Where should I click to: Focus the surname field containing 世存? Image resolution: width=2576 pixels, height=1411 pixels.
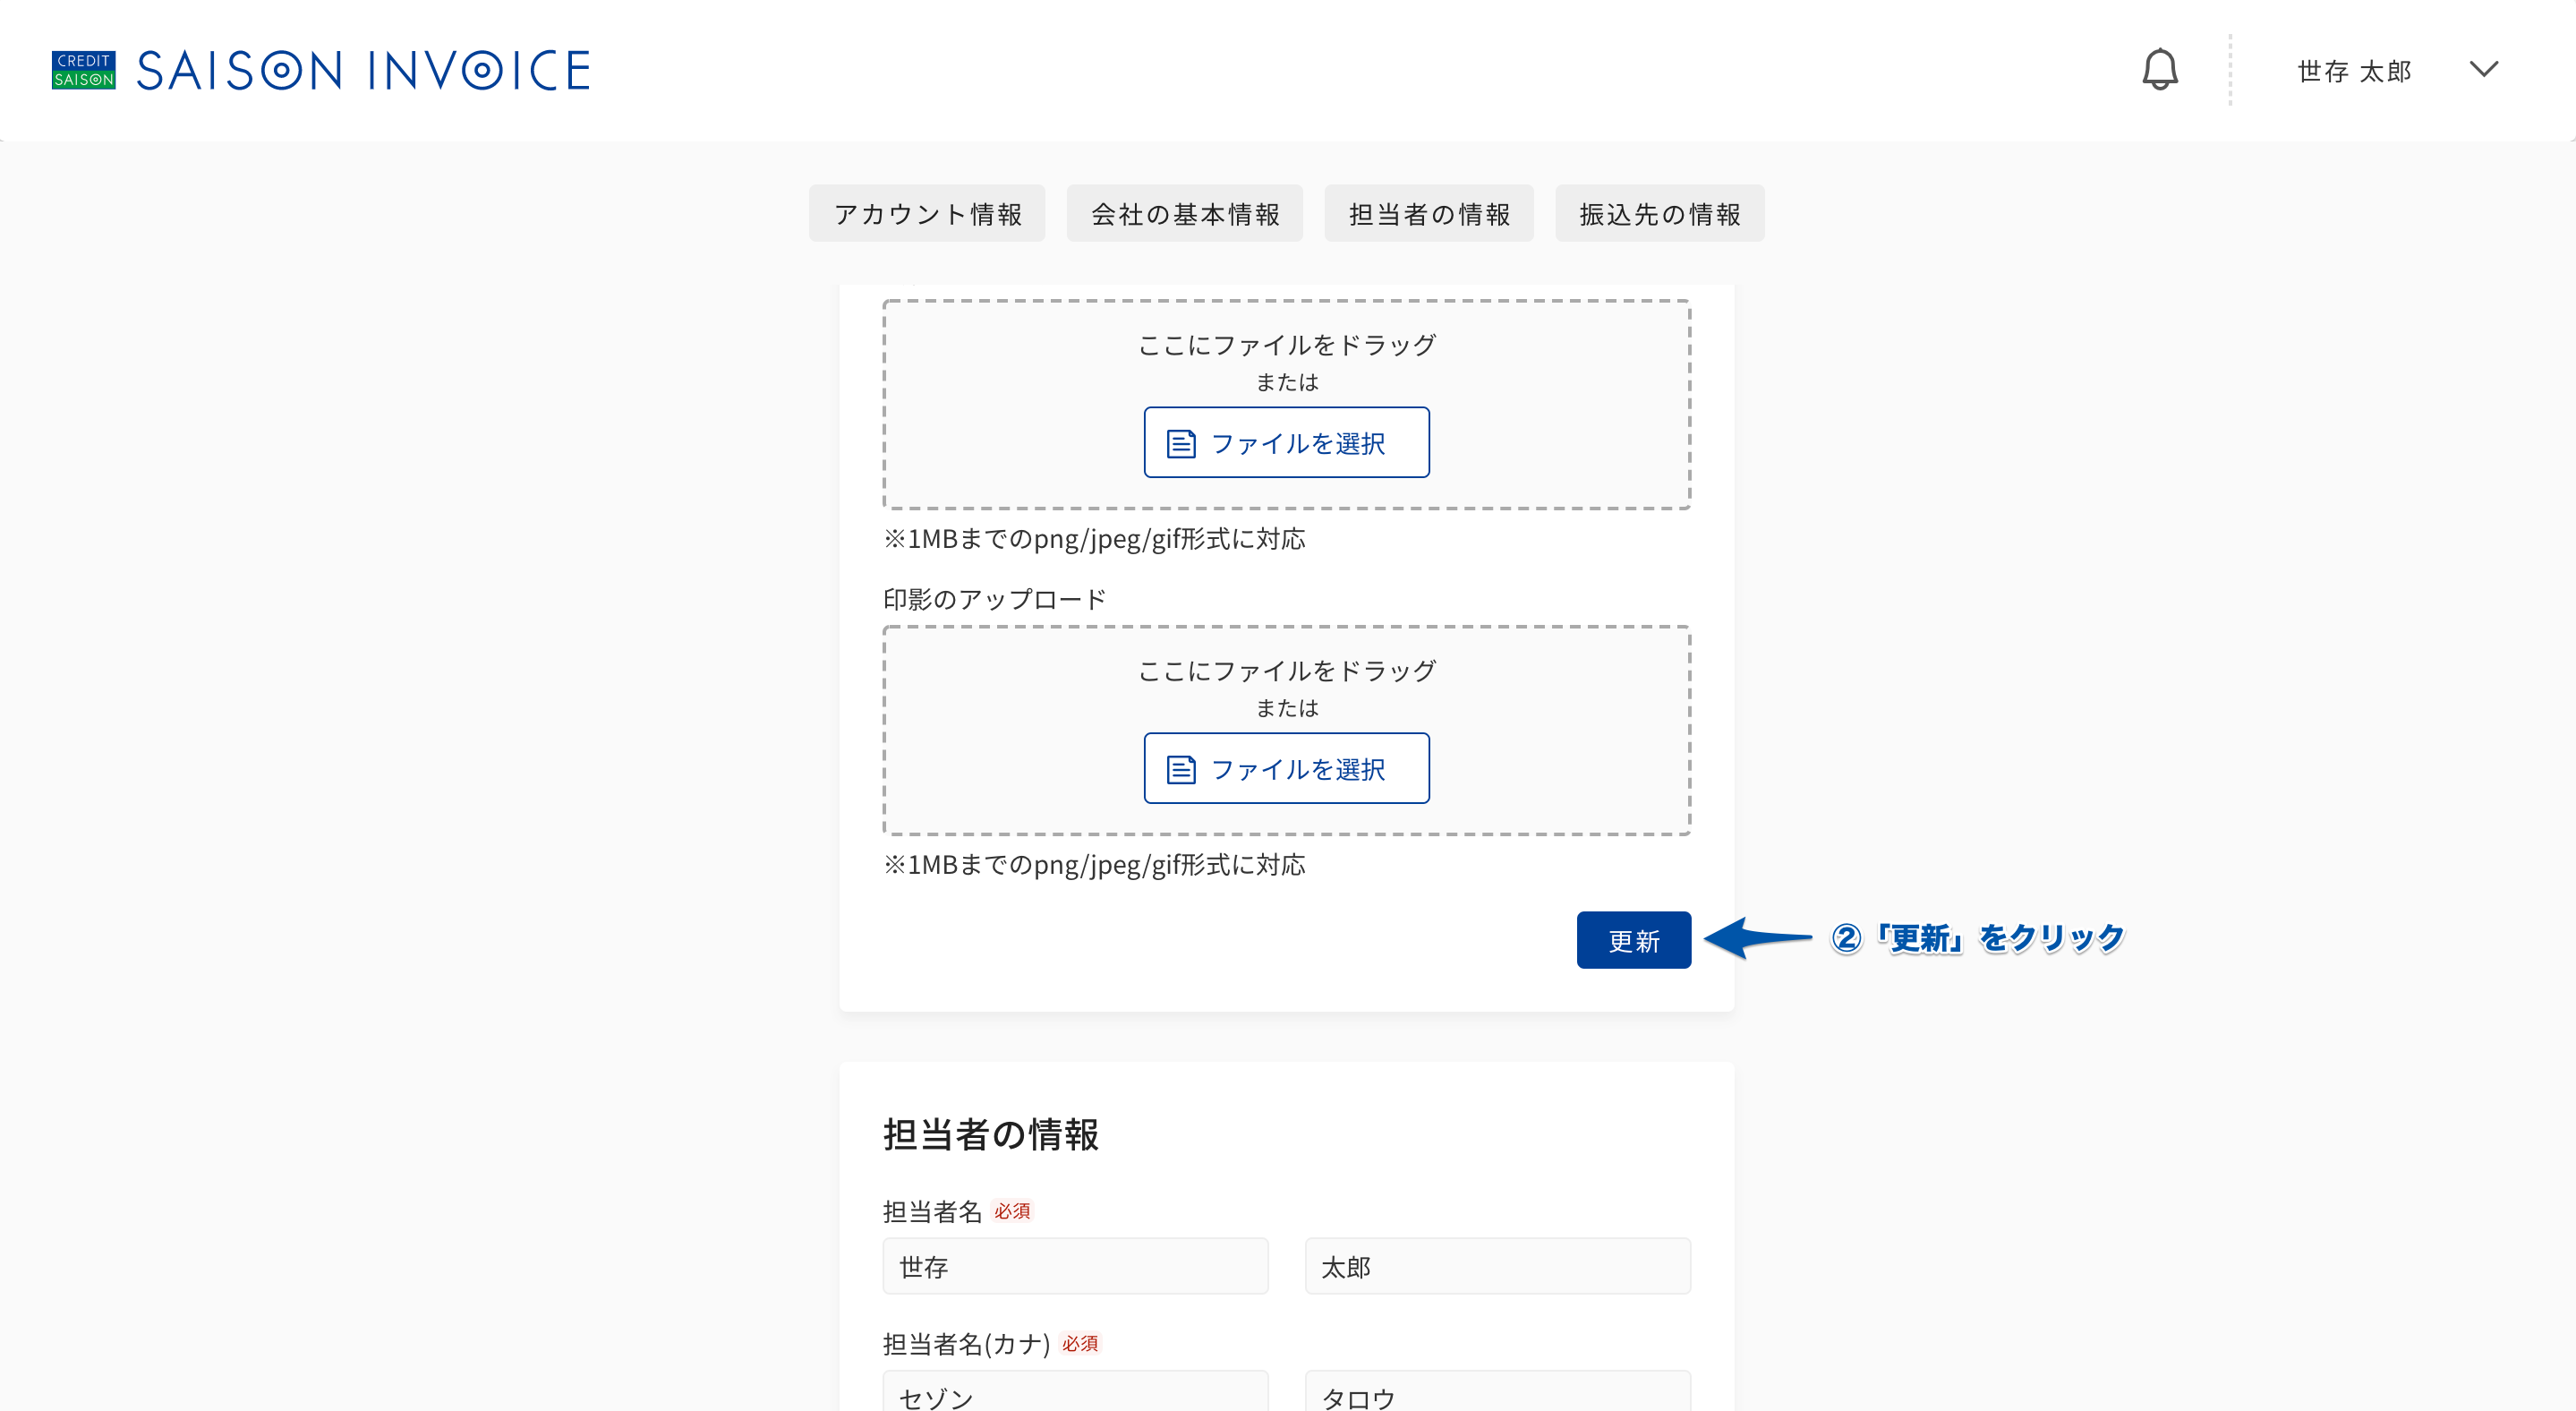click(x=1075, y=1266)
